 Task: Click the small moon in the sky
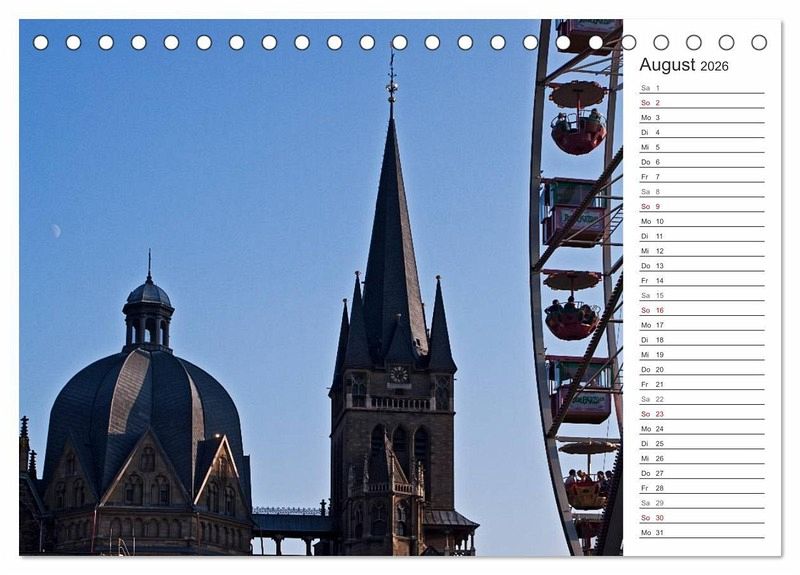57,230
